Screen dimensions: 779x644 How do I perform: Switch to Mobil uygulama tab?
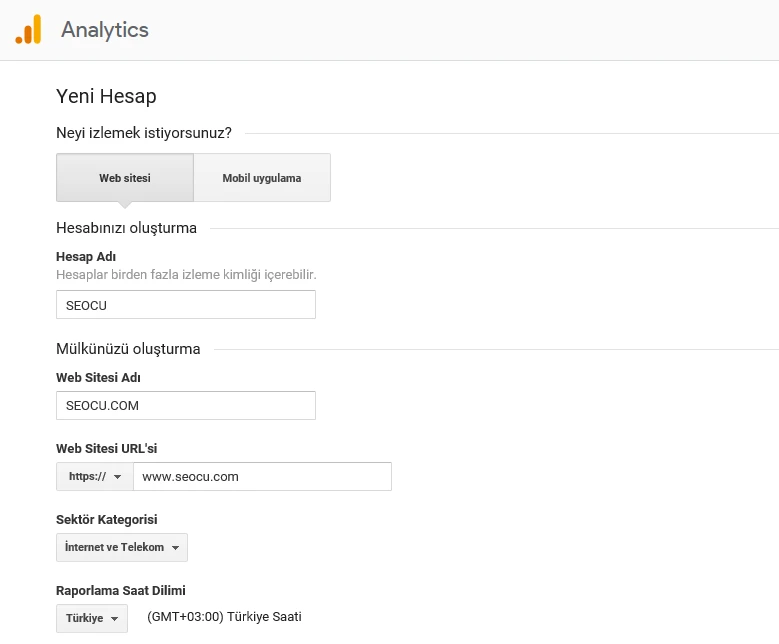[262, 177]
